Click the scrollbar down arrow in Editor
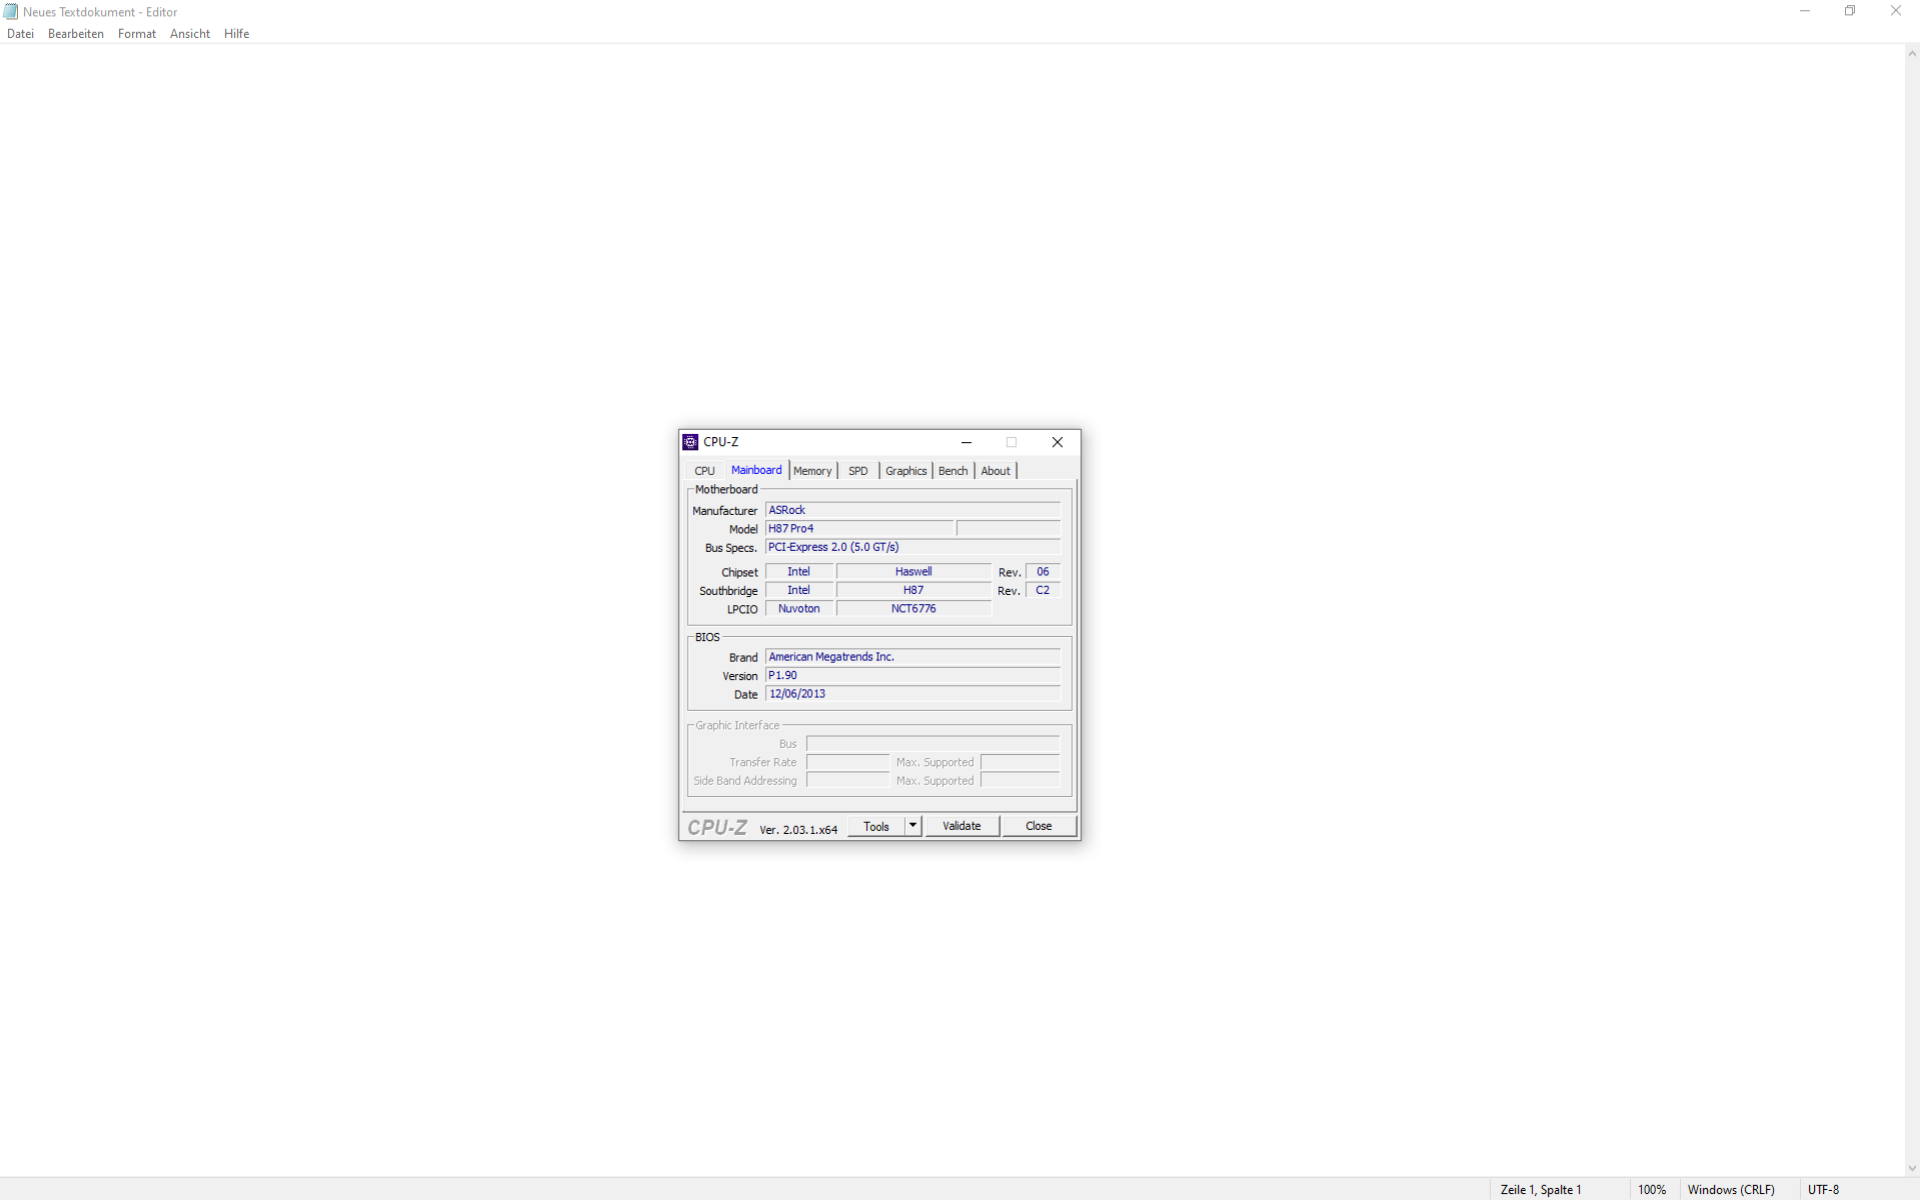The image size is (1920, 1200). [x=1912, y=1168]
